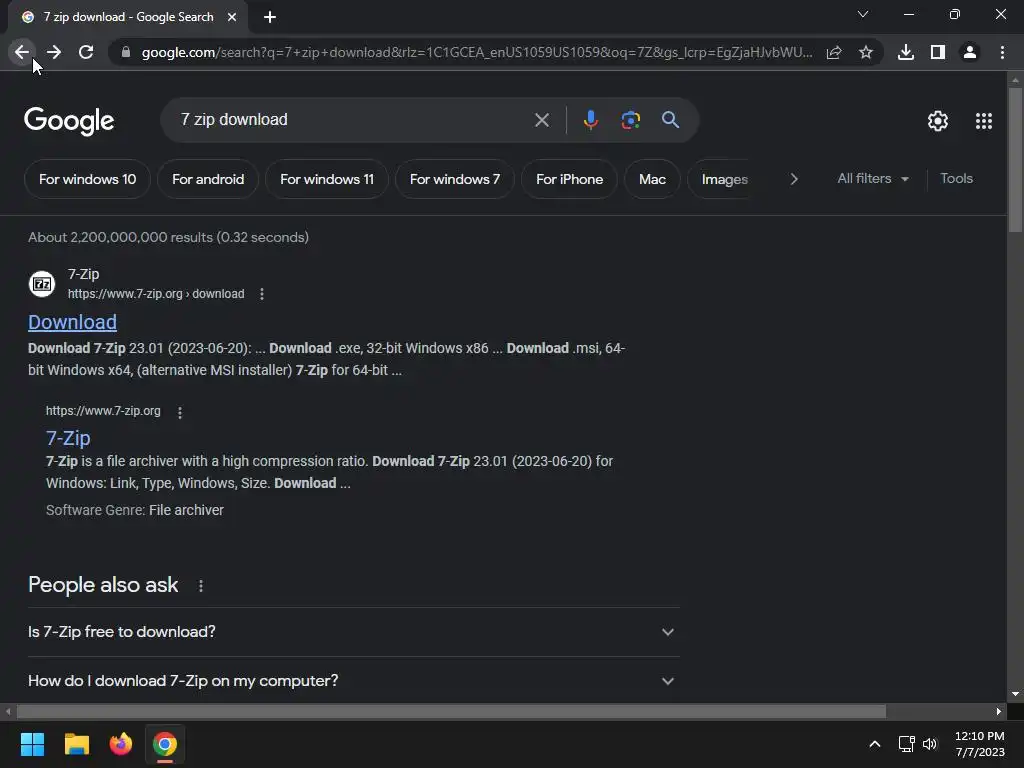Click the scroll down arrow
The width and height of the screenshot is (1024, 768).
pyautogui.click(x=1015, y=694)
